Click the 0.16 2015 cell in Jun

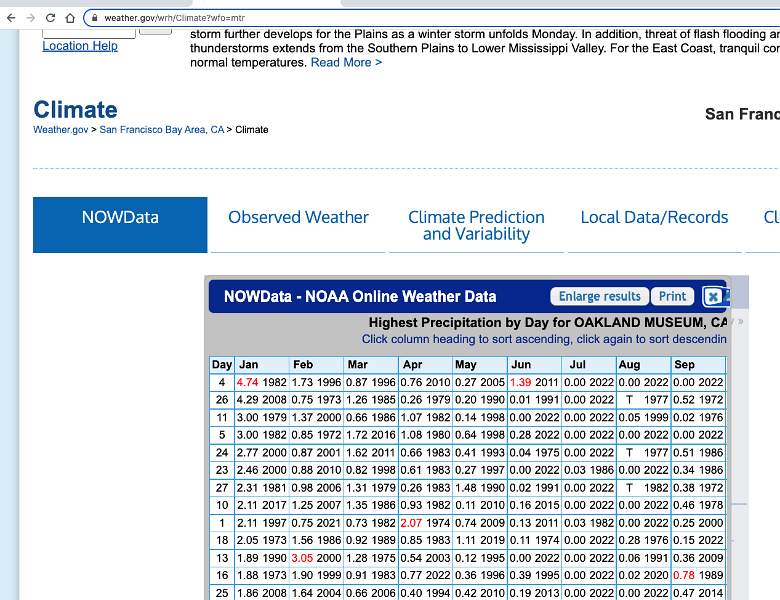click(535, 505)
